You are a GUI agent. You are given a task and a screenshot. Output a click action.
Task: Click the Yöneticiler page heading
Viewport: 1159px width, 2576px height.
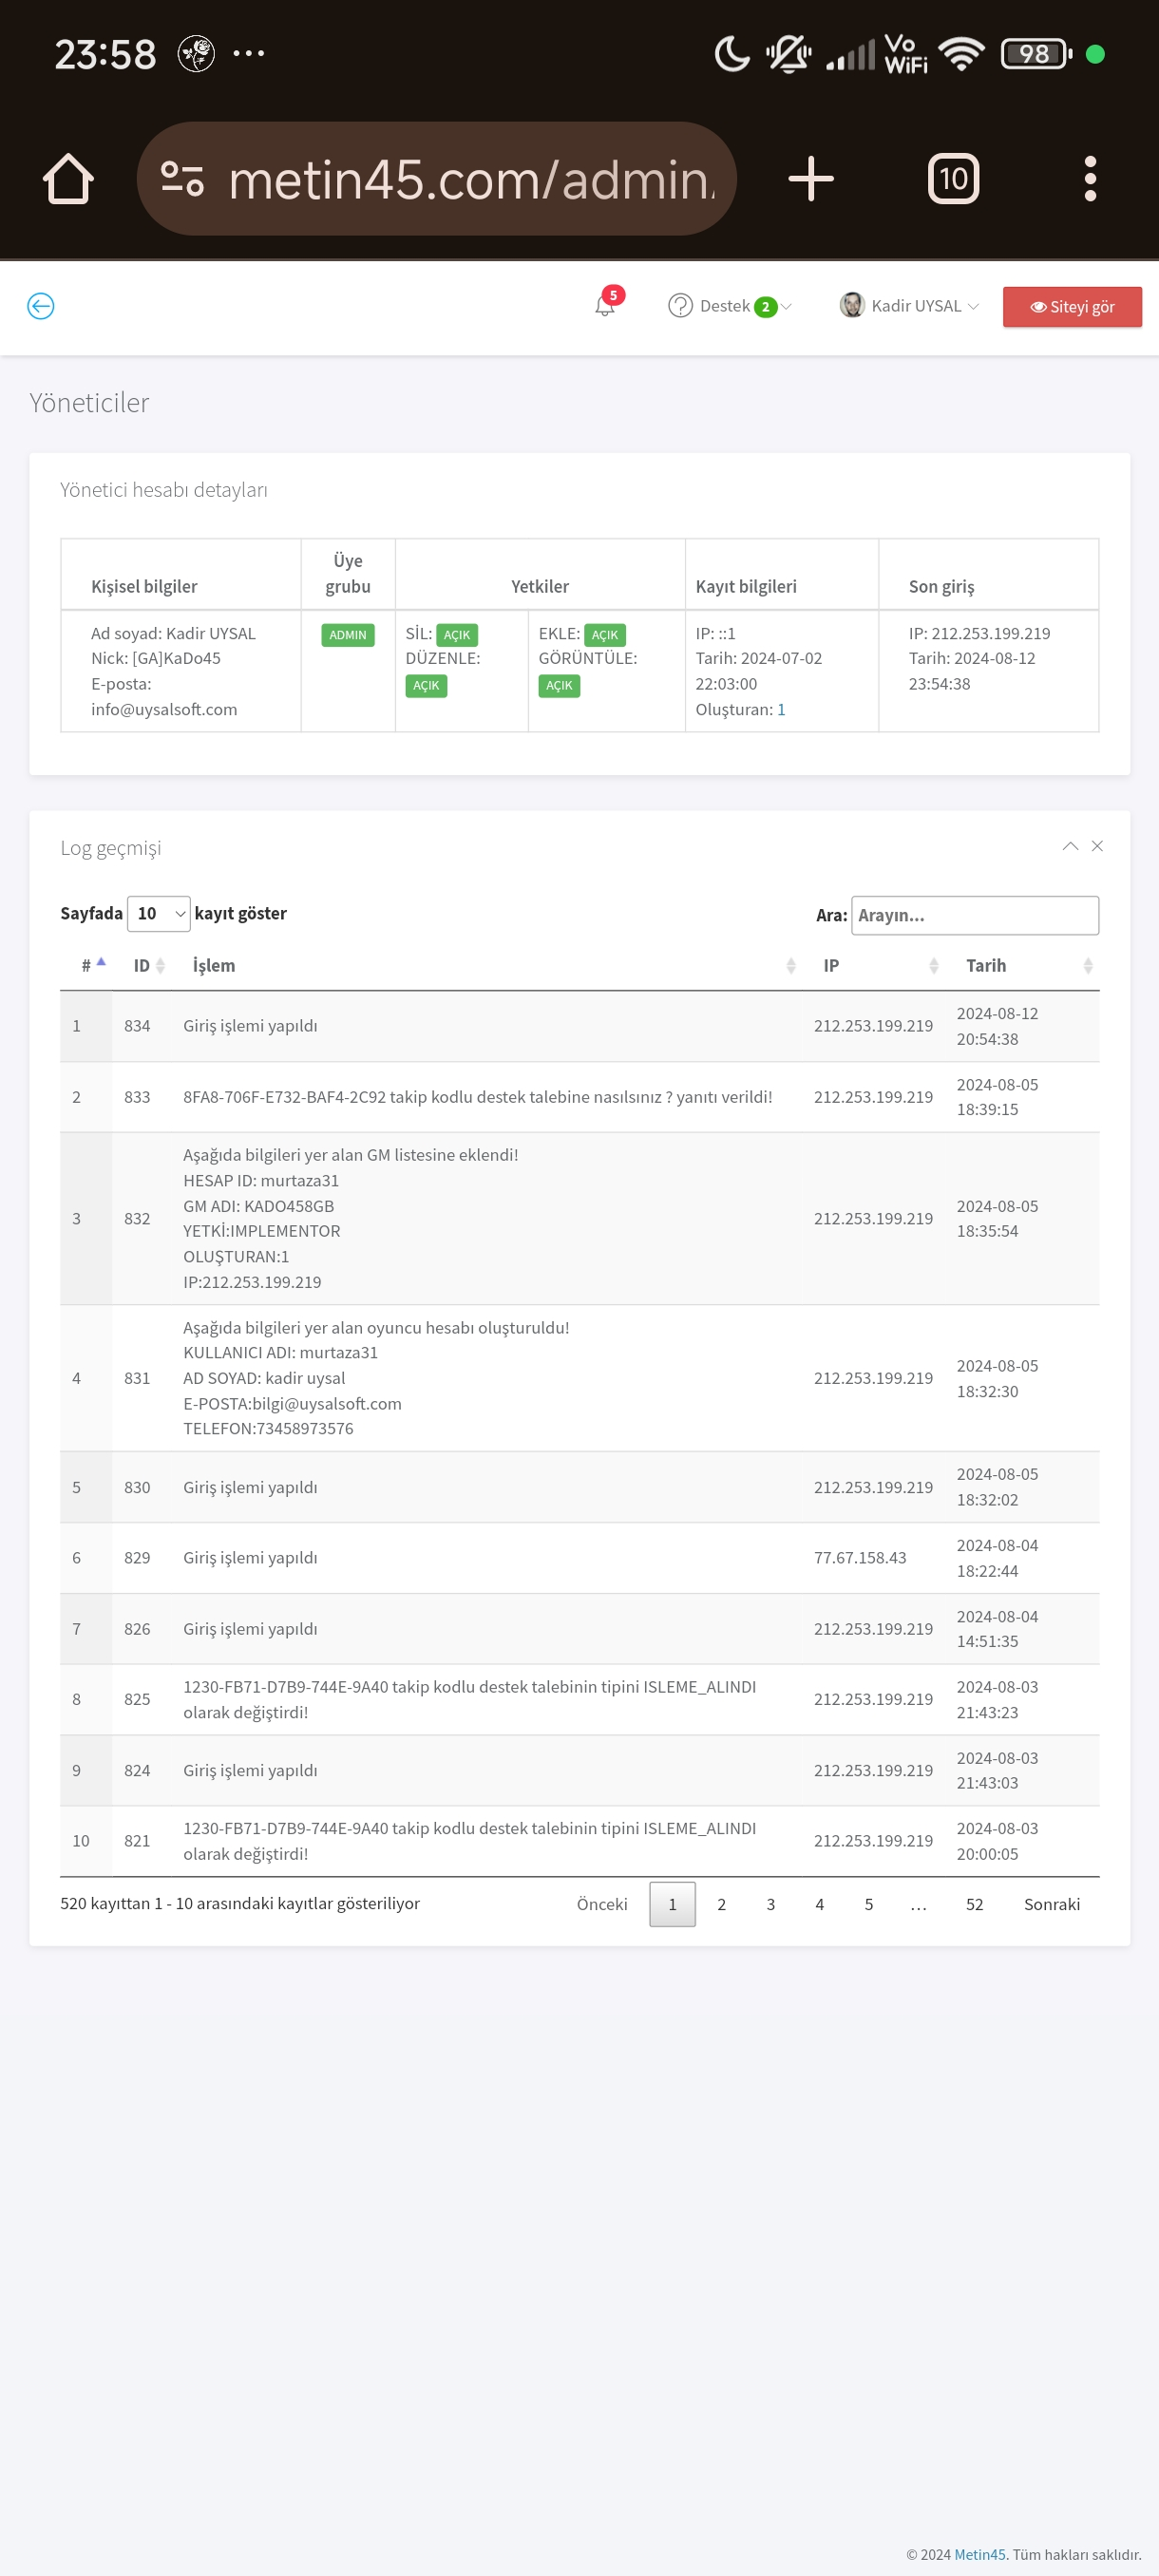tap(89, 402)
